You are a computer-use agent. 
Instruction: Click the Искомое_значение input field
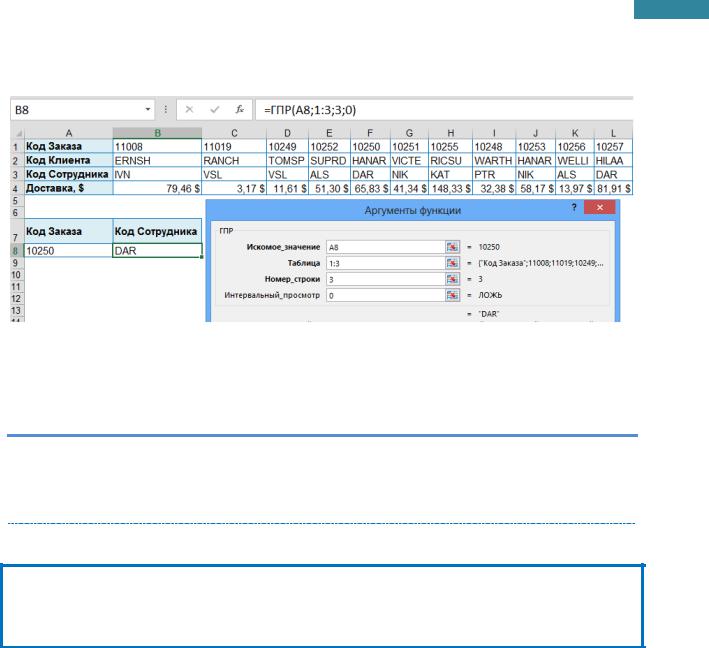(x=383, y=247)
